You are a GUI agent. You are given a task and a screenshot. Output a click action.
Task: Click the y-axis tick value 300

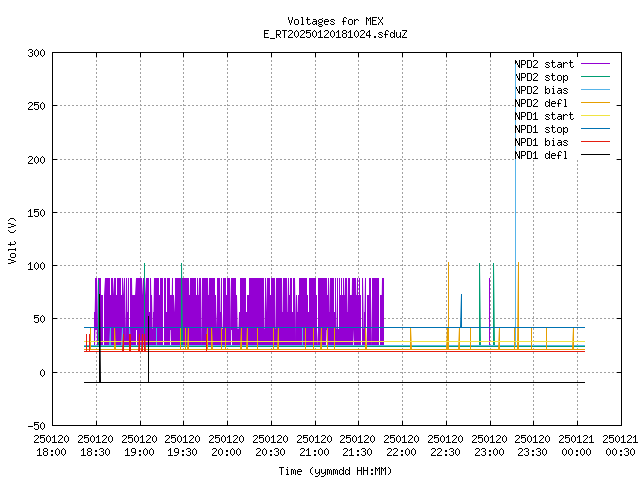(36, 53)
